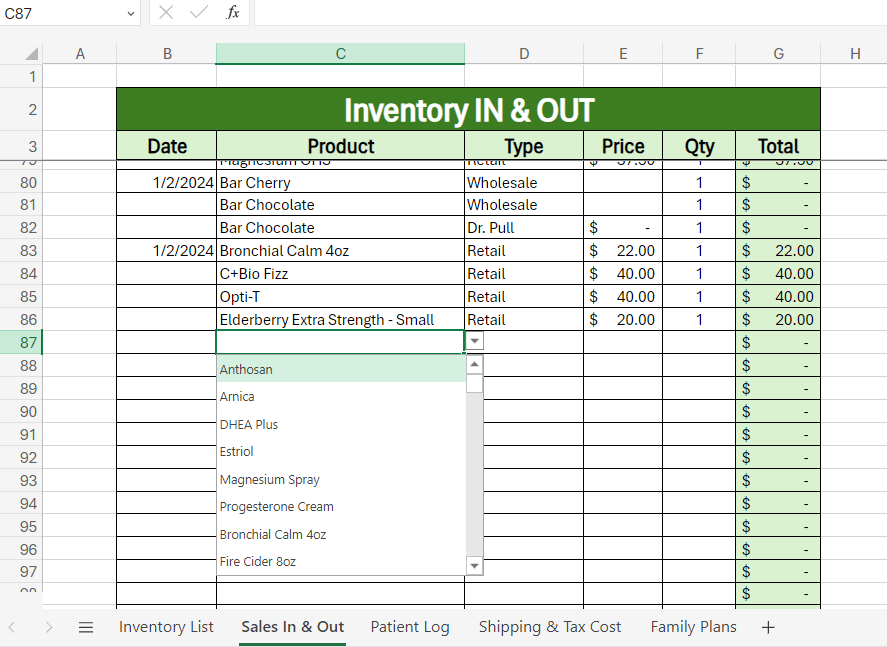Click the Cancel X icon in formula bar
Screen dimensions: 887x647
tap(166, 12)
